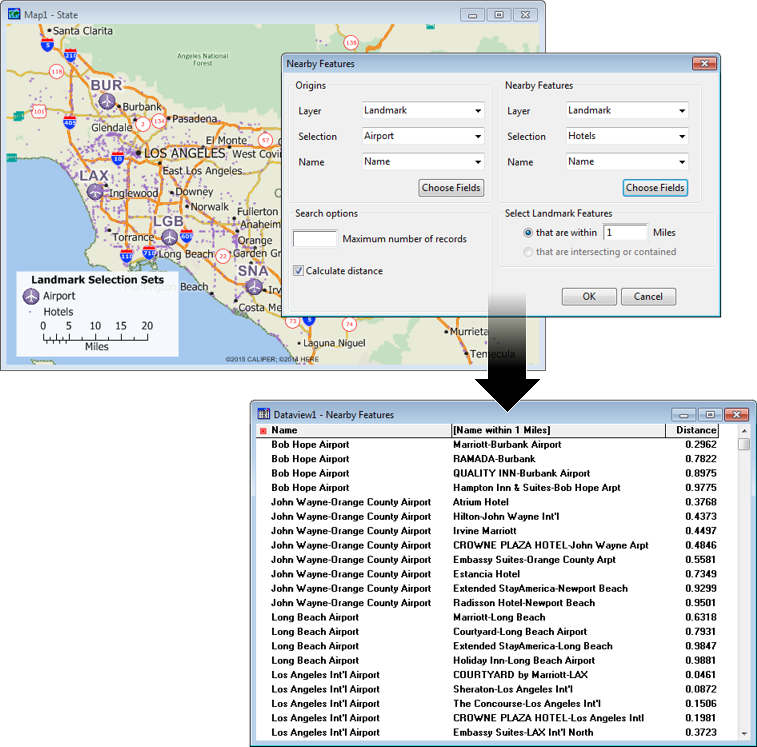Click the LAX airport icon on the map
The height and width of the screenshot is (747, 757).
95,192
